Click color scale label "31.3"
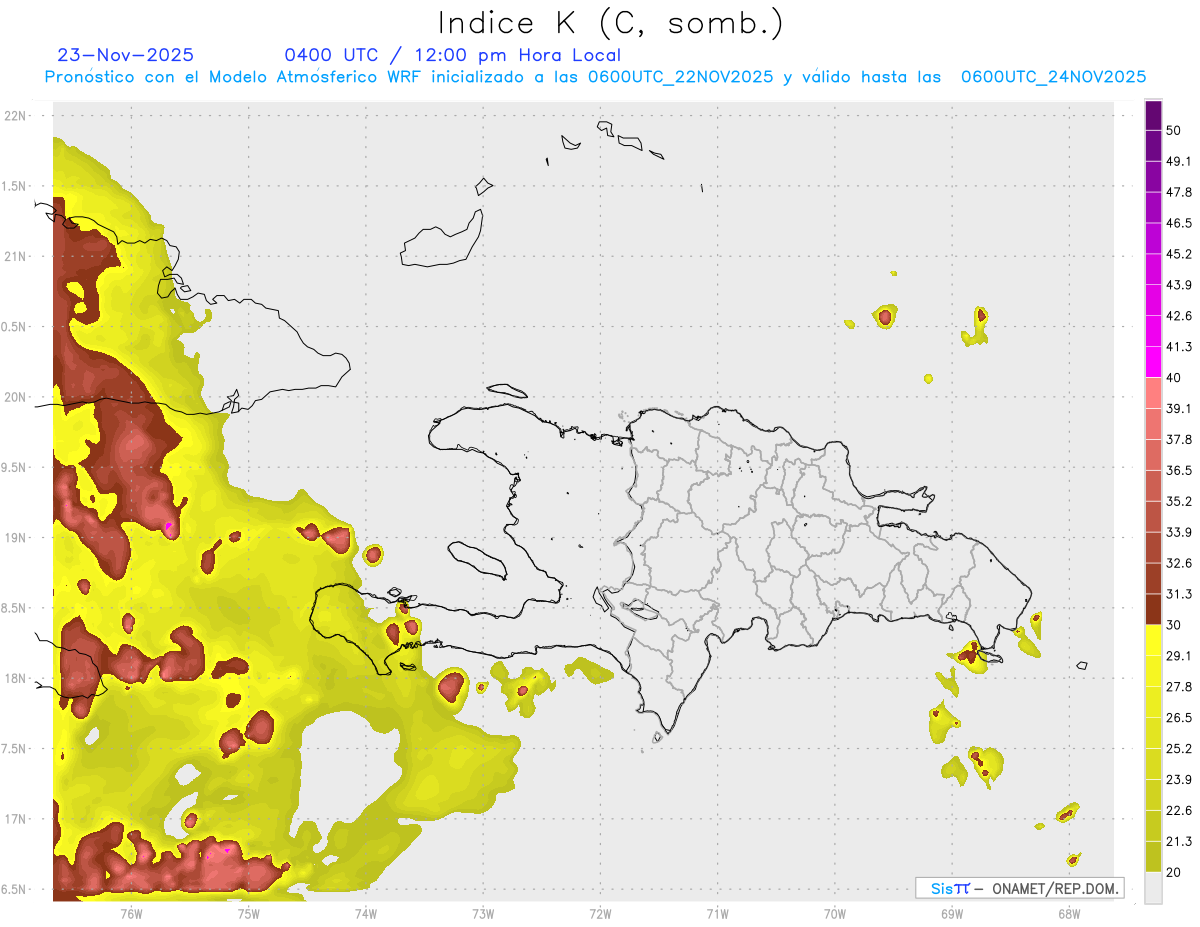The height and width of the screenshot is (927, 1200). 1179,594
